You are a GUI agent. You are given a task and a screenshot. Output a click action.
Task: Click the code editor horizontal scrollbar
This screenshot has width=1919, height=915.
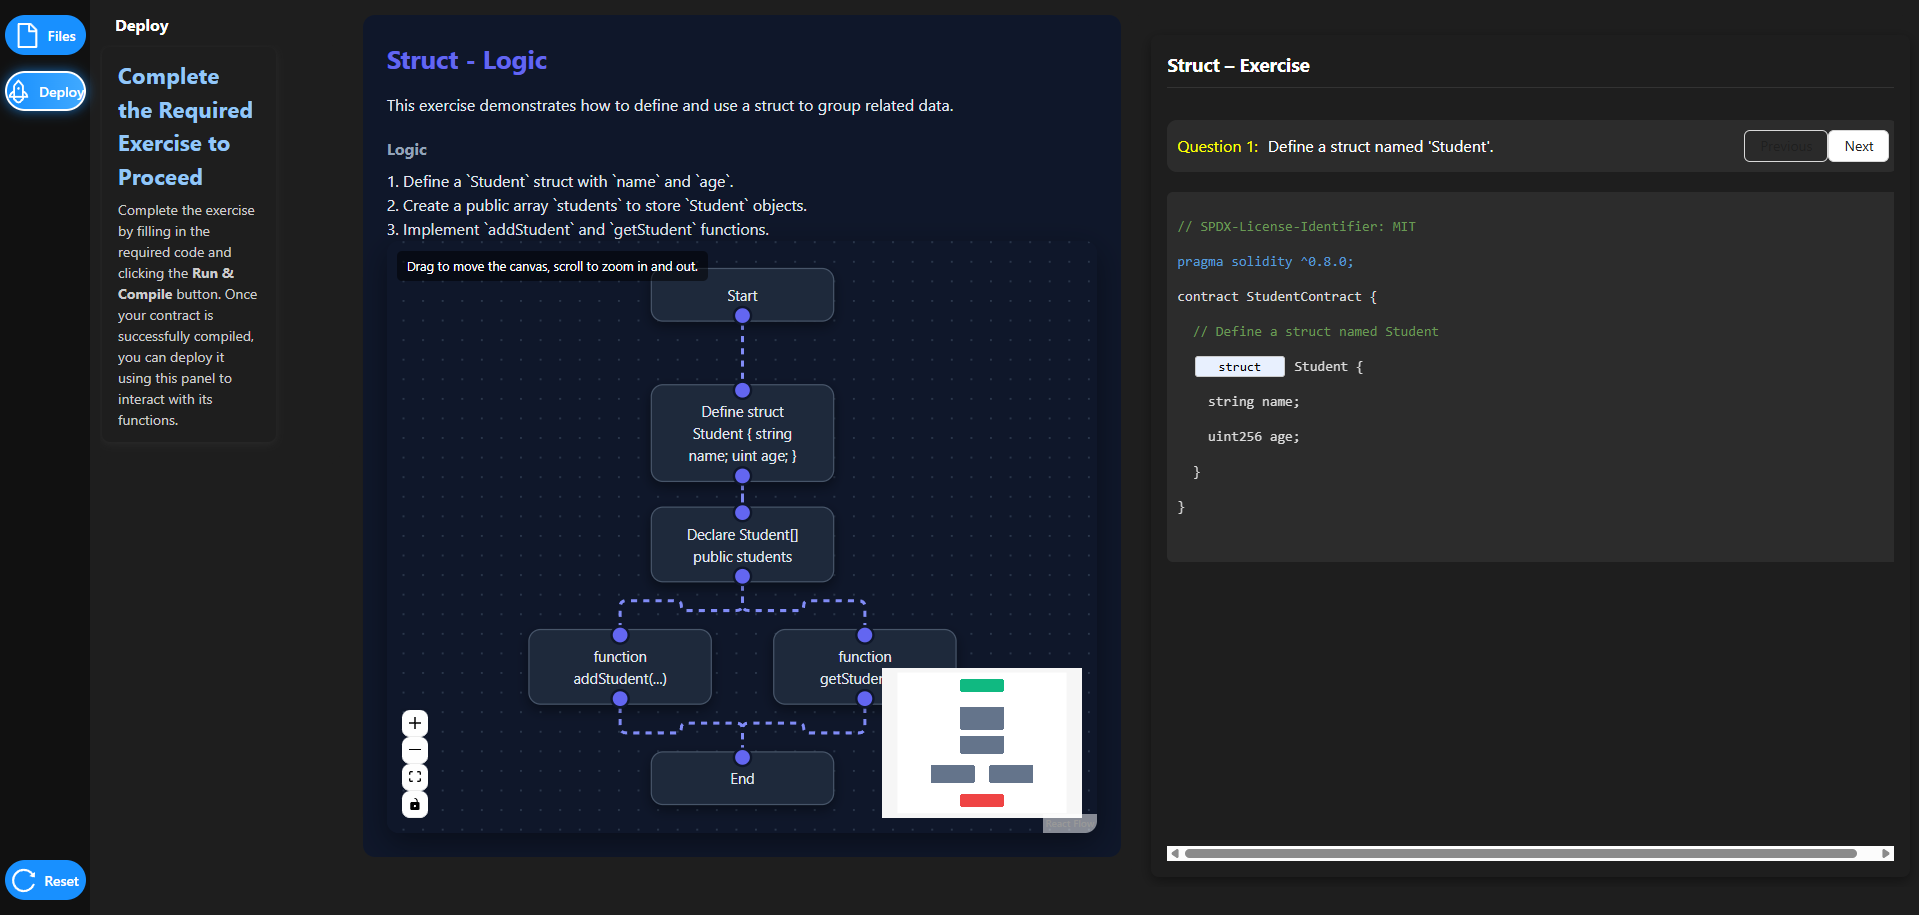(x=1520, y=853)
